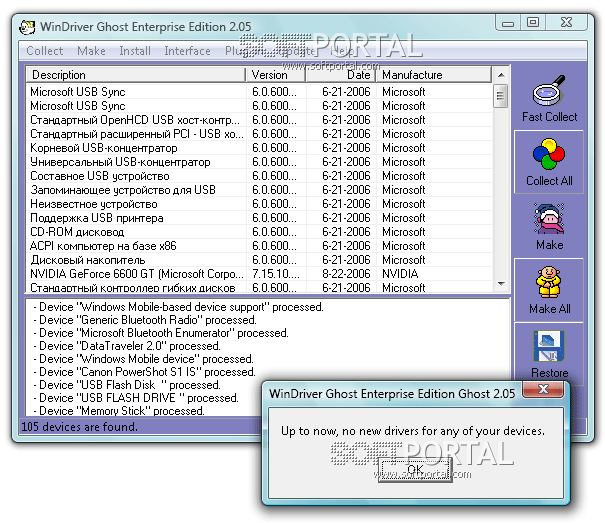The height and width of the screenshot is (523, 605).
Task: Minimize the WinDriver Ghost main window
Action: [x=508, y=23]
